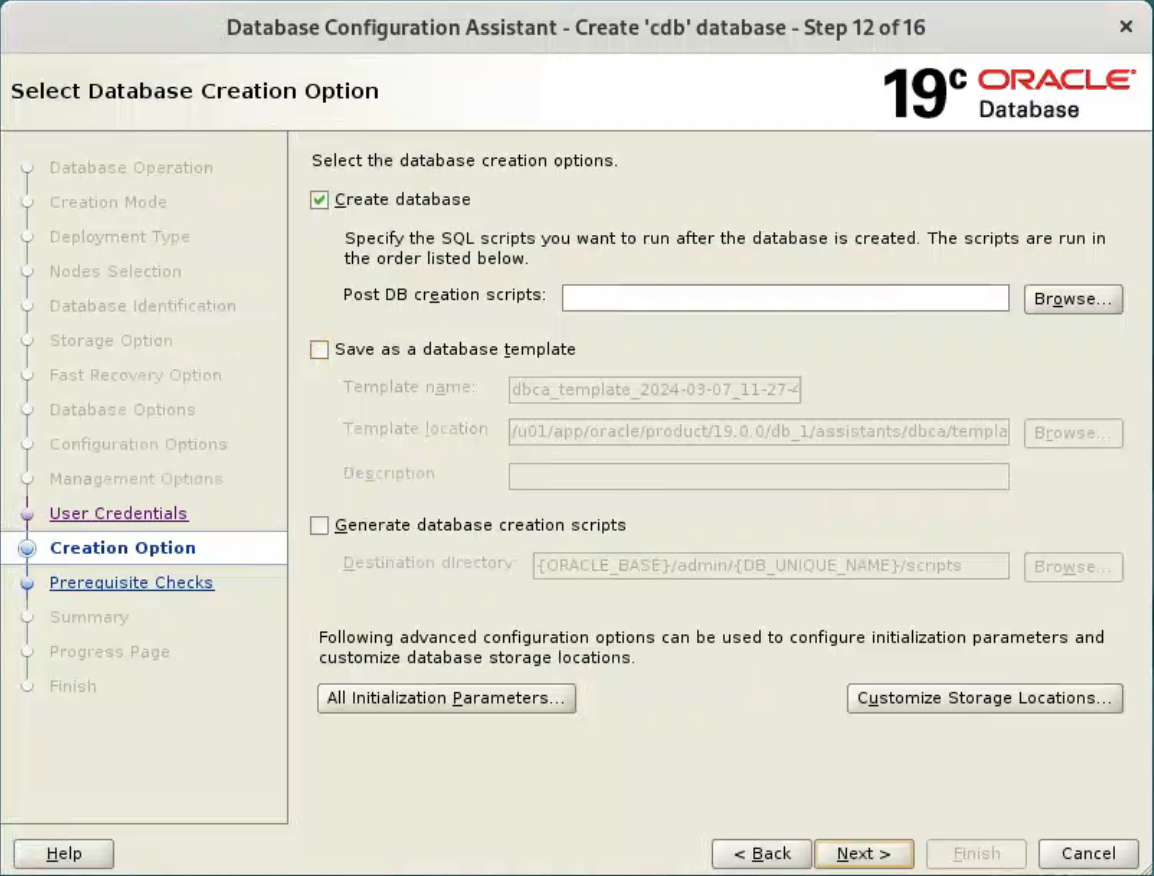Viewport: 1154px width, 876px height.
Task: Click the Fast Recovery Option step label
Action: (135, 375)
